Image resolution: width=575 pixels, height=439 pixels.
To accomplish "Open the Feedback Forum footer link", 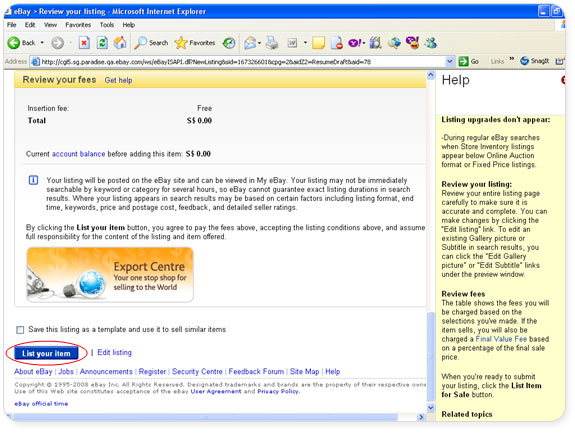I will 256,372.
